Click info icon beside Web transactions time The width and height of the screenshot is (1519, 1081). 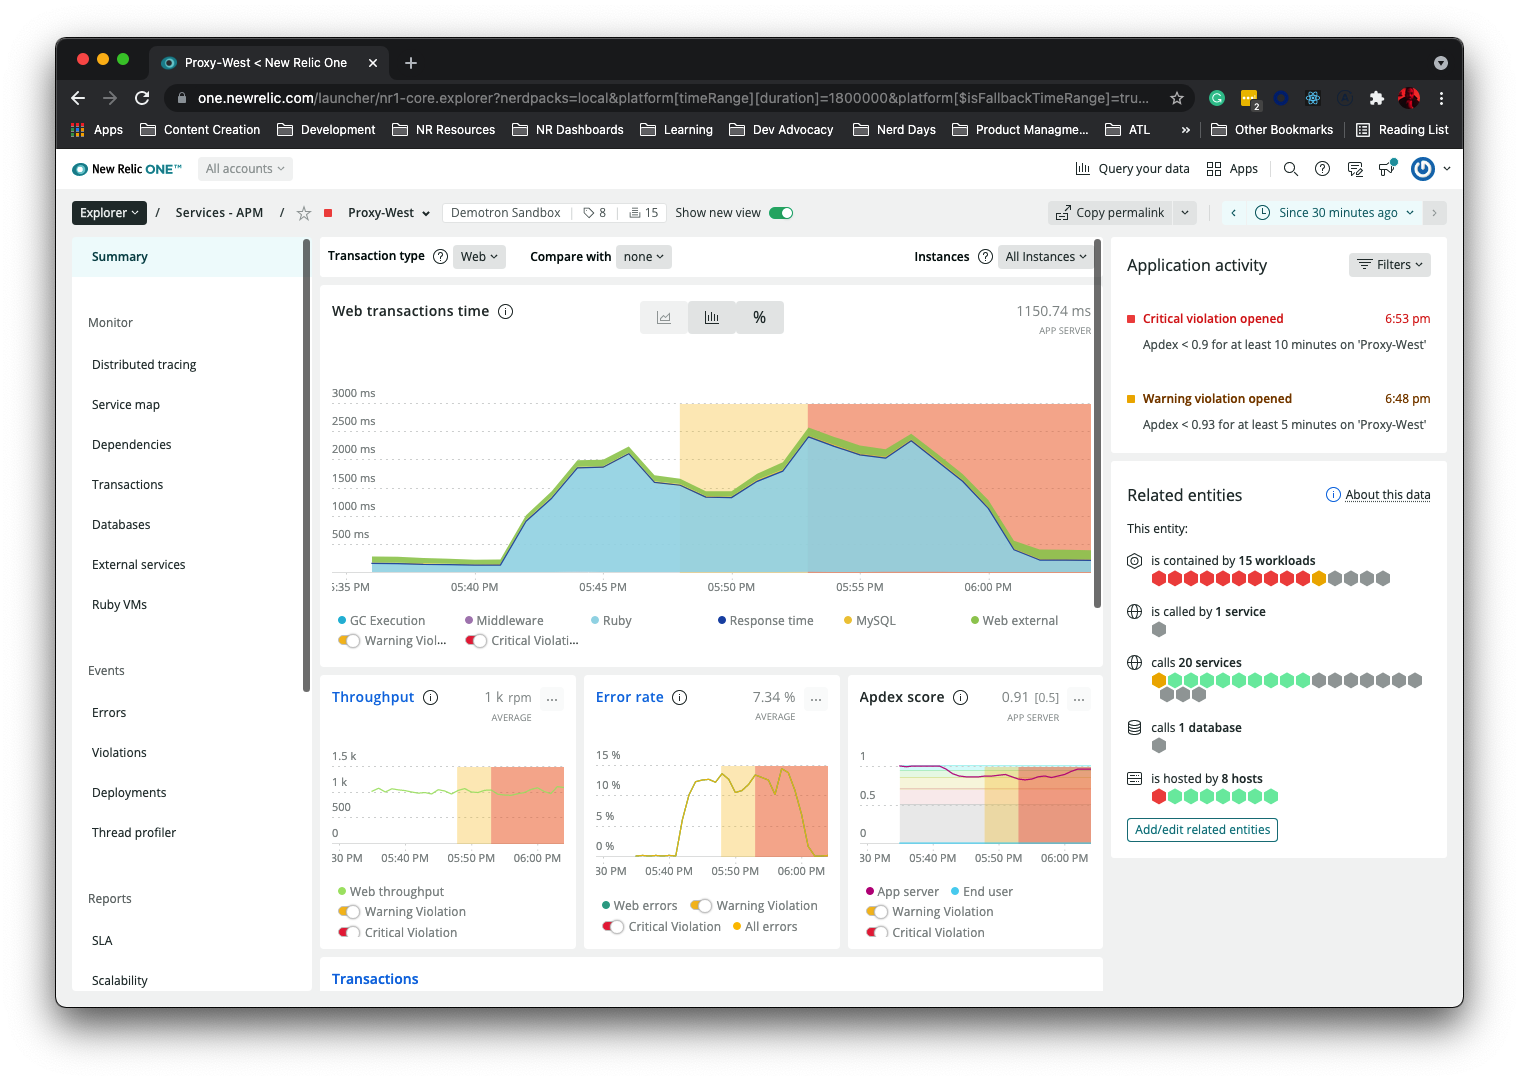click(x=506, y=311)
